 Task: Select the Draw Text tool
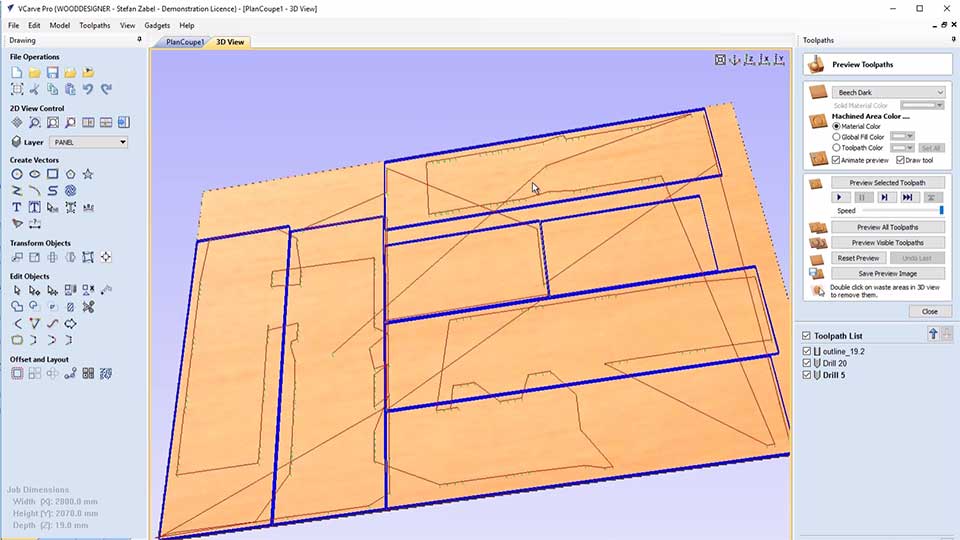pos(17,208)
